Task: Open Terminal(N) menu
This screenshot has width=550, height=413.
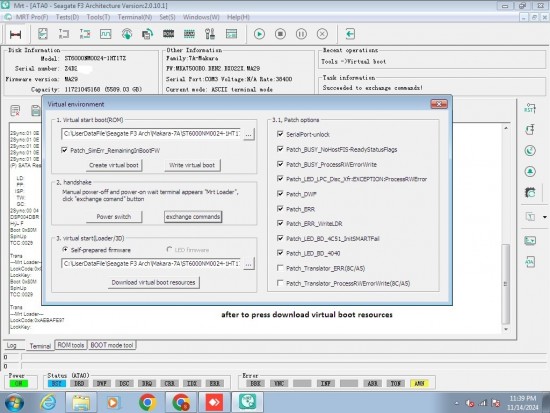Action: point(135,17)
